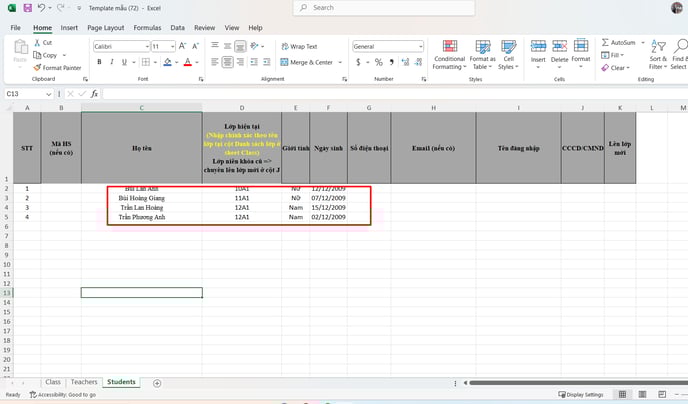Increase font size with the large A icon
The image size is (688, 404).
coord(183,46)
